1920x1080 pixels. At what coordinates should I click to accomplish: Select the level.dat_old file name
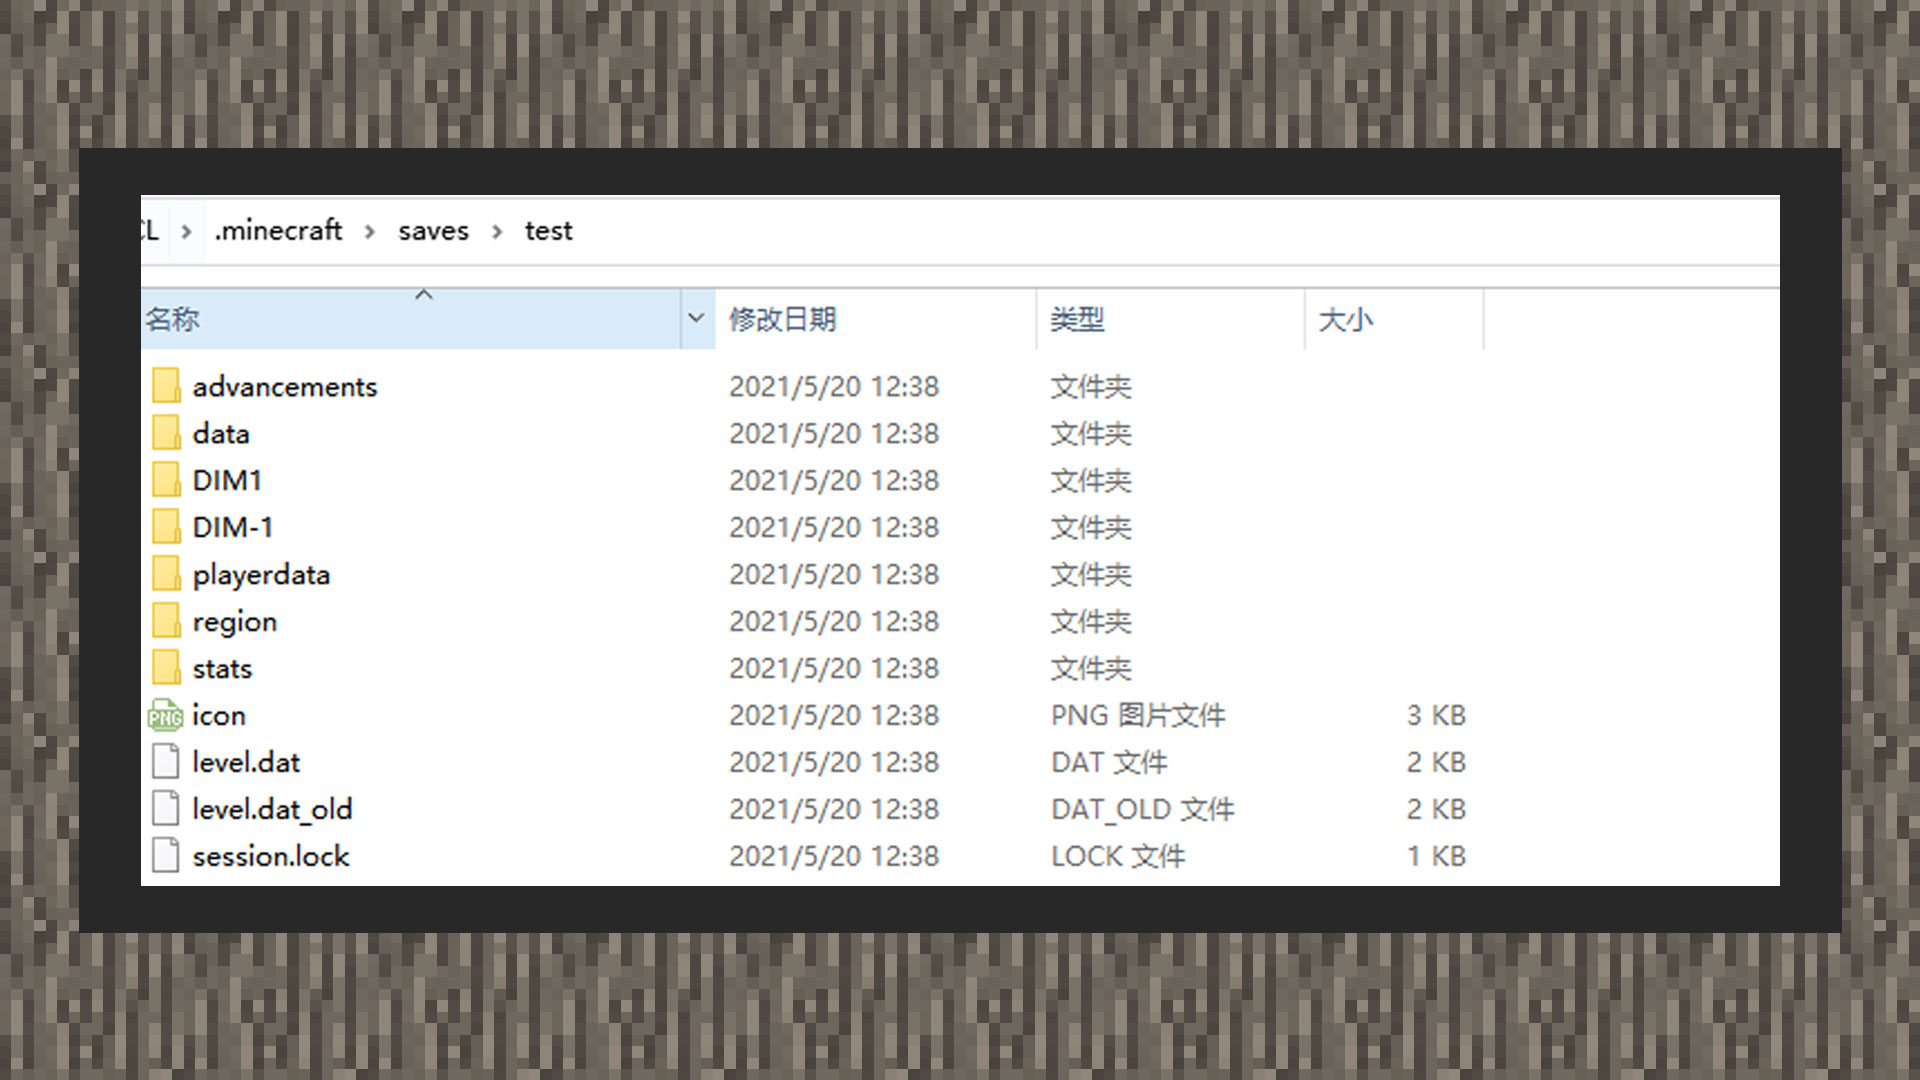272,810
